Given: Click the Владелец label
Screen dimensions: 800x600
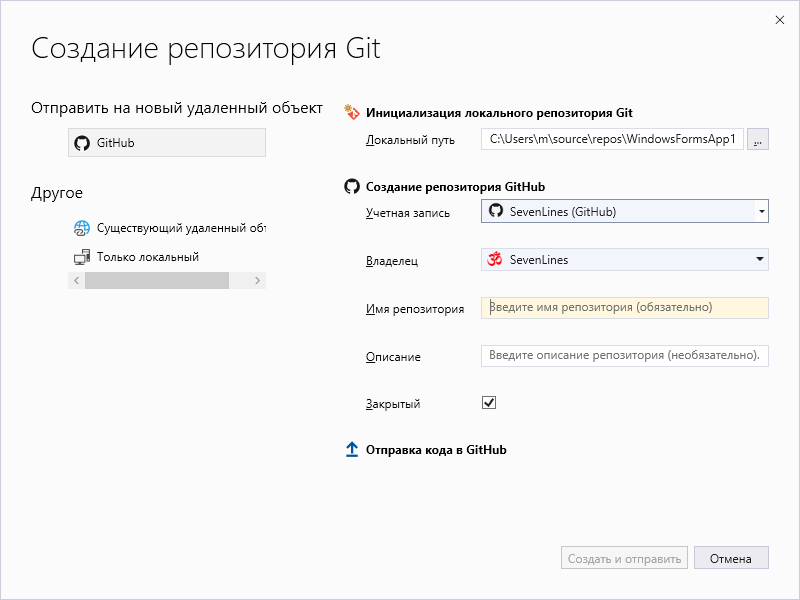Looking at the screenshot, I should pyautogui.click(x=392, y=261).
